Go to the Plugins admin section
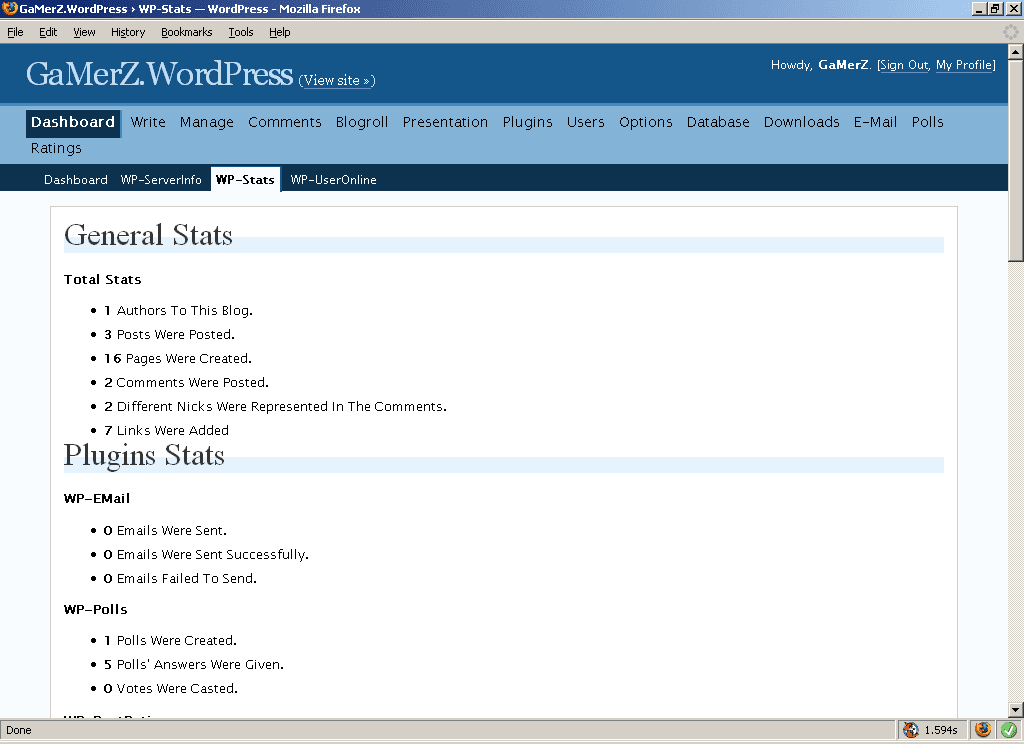Screen dimensions: 1024x744 pyautogui.click(x=527, y=122)
